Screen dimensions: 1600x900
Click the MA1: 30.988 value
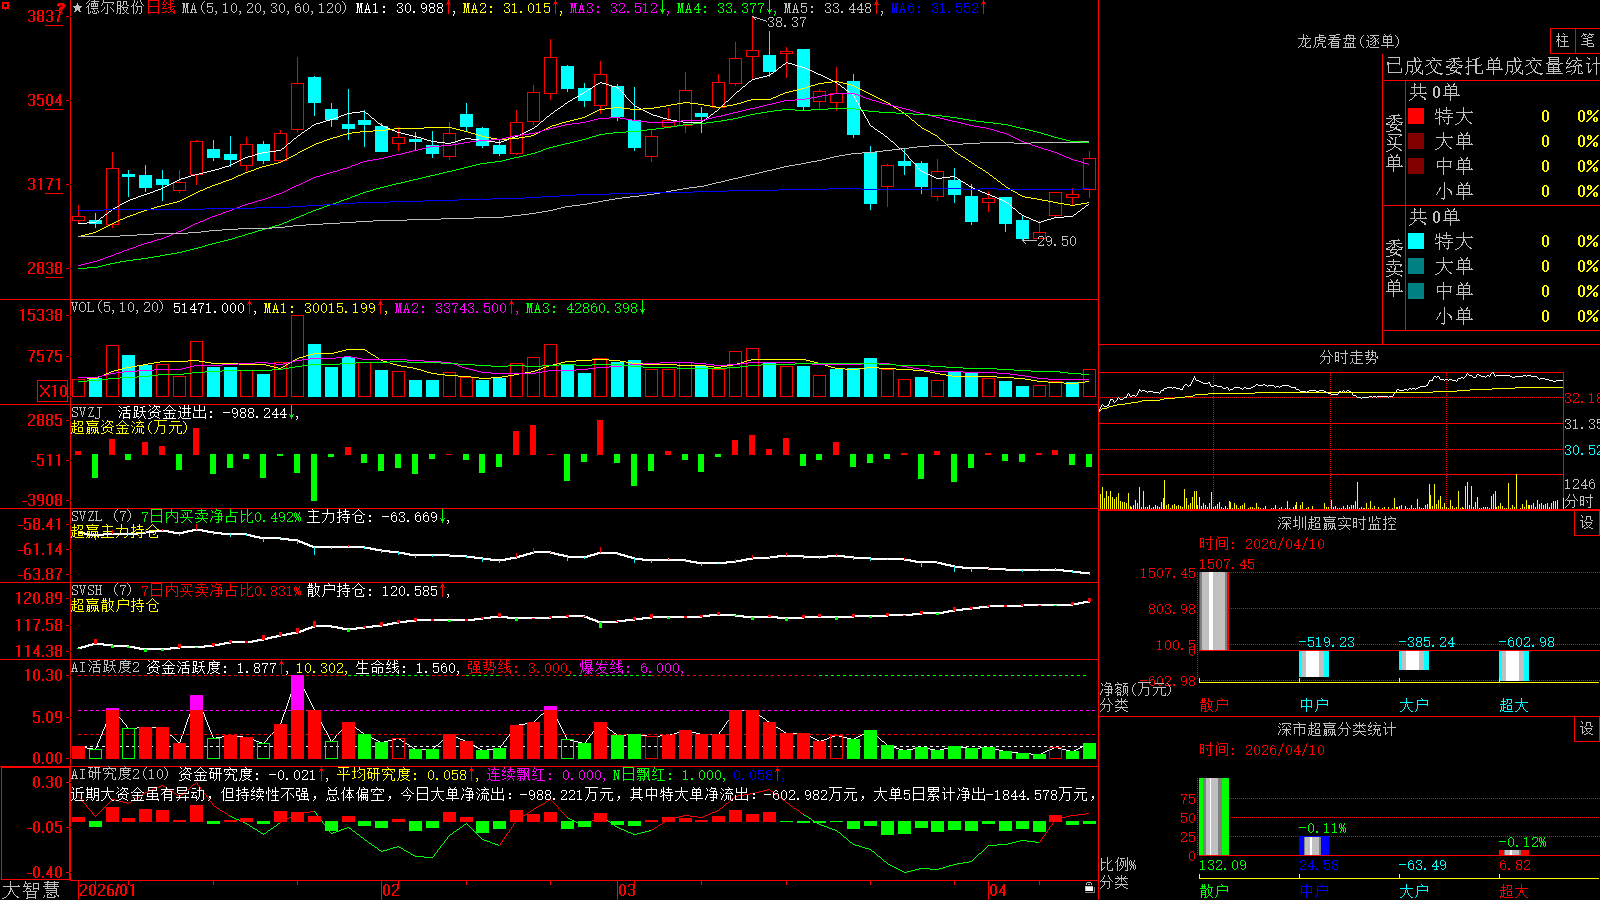coord(404,8)
